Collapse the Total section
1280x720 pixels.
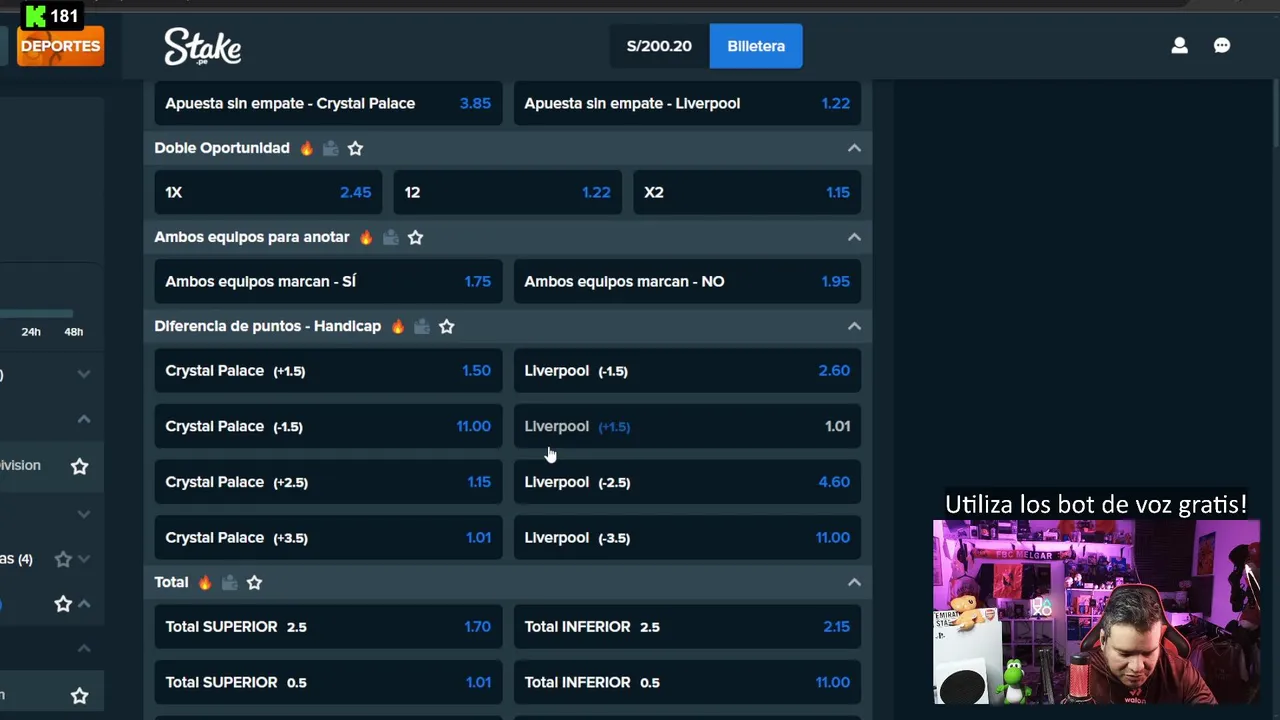tap(854, 582)
